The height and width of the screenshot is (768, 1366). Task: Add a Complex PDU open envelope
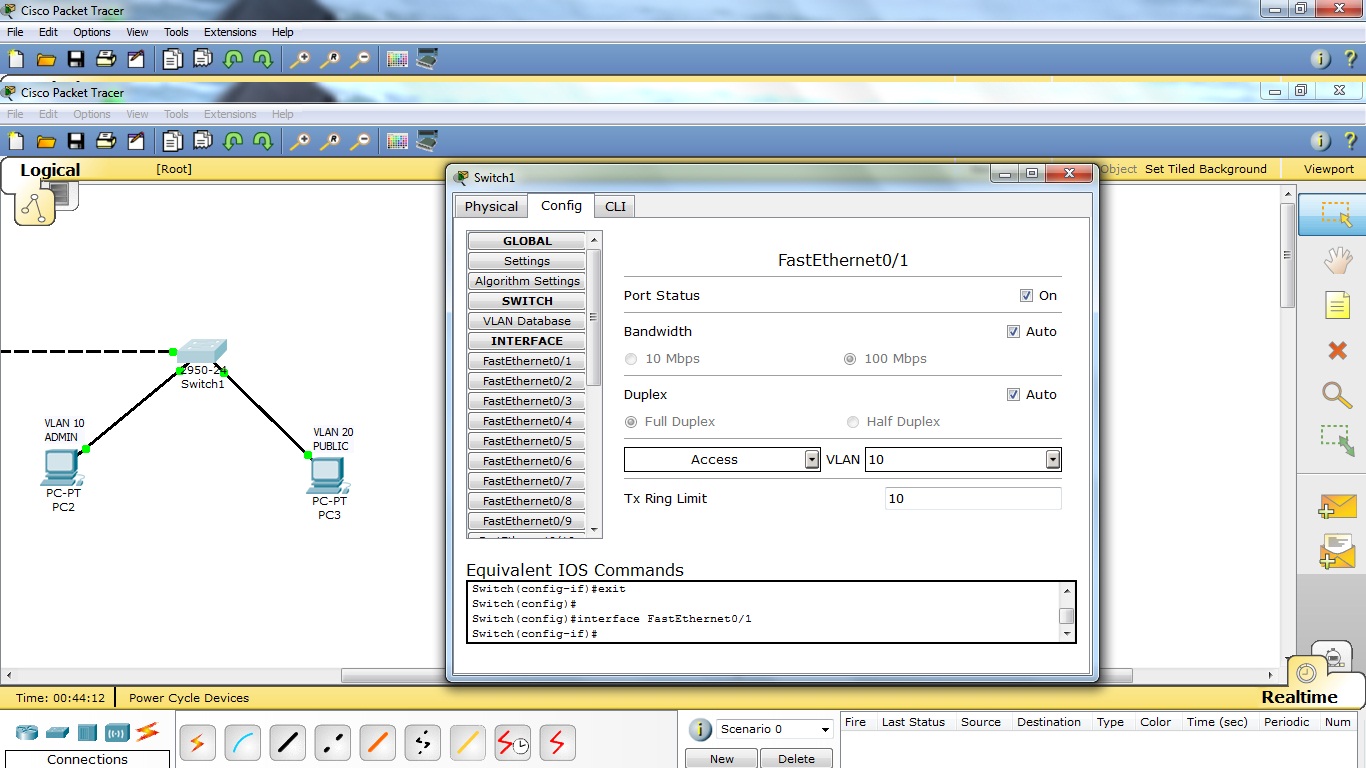pos(1337,552)
